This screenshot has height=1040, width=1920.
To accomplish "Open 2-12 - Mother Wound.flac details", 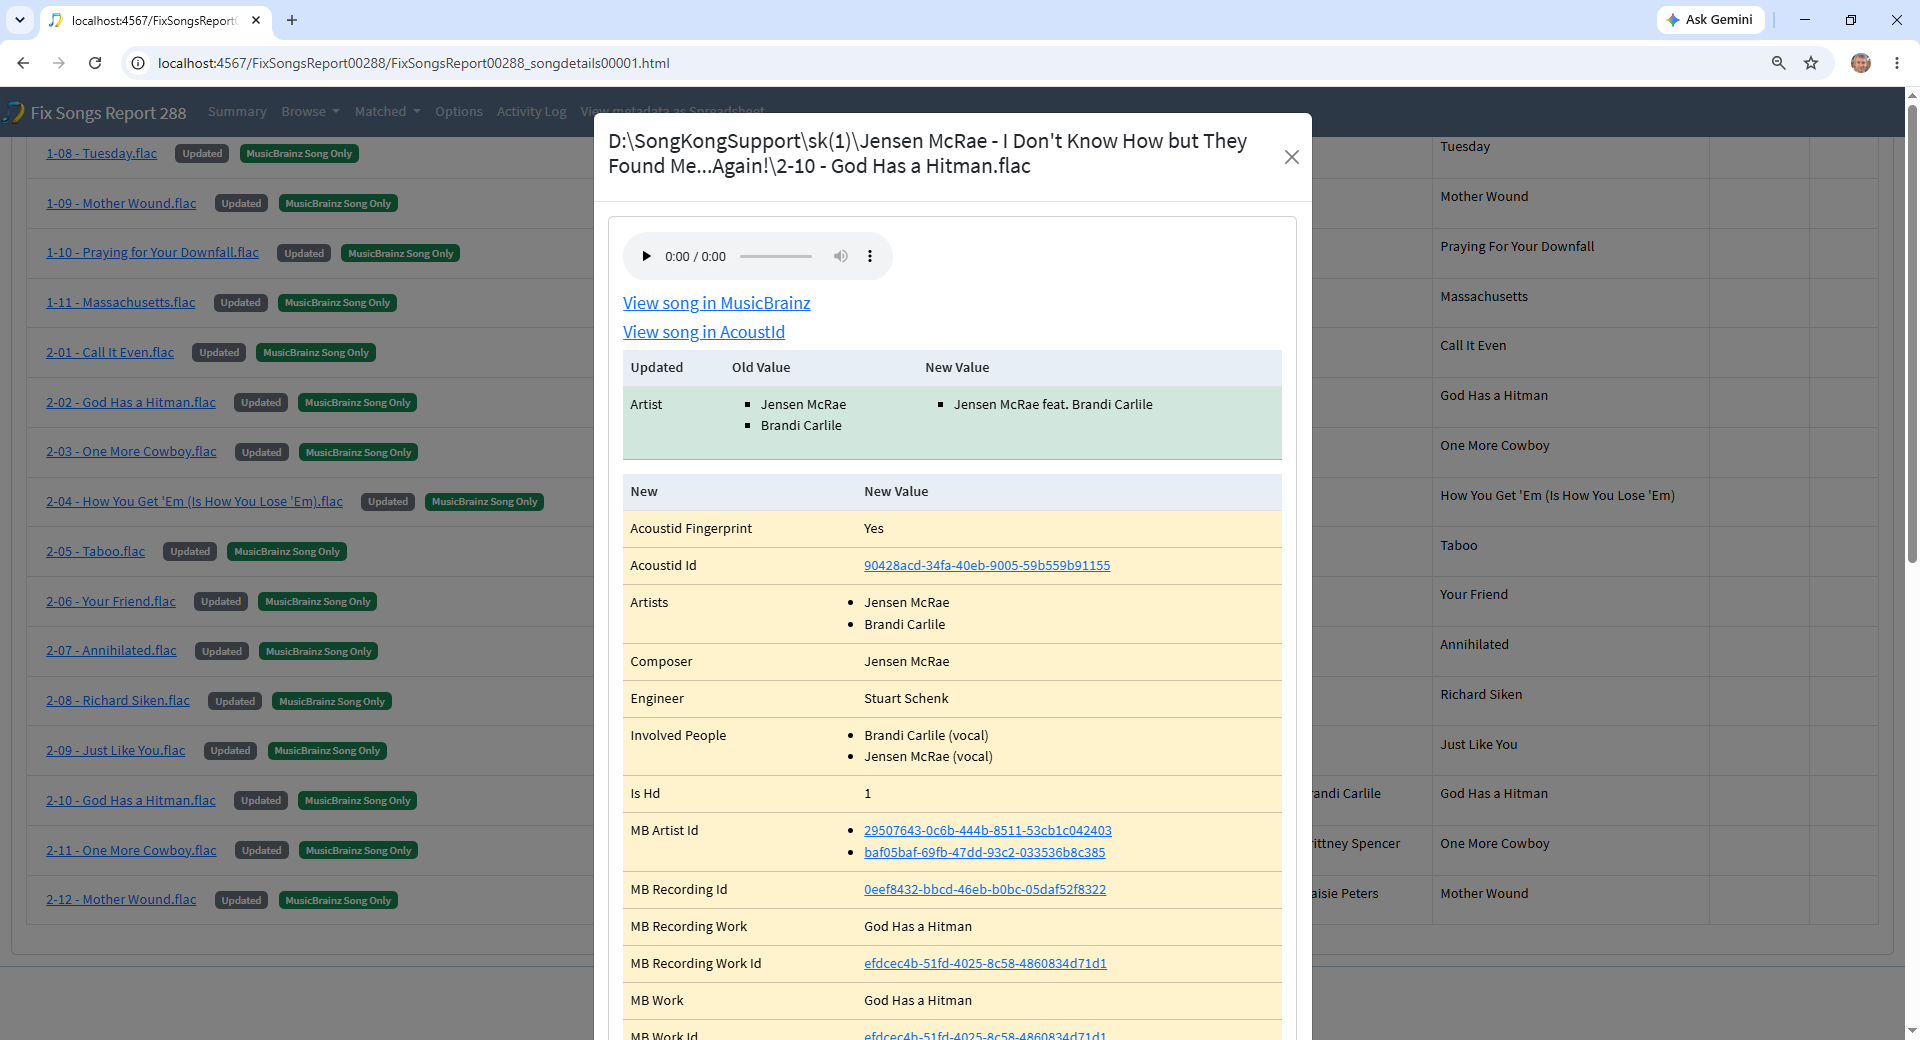I will point(121,900).
